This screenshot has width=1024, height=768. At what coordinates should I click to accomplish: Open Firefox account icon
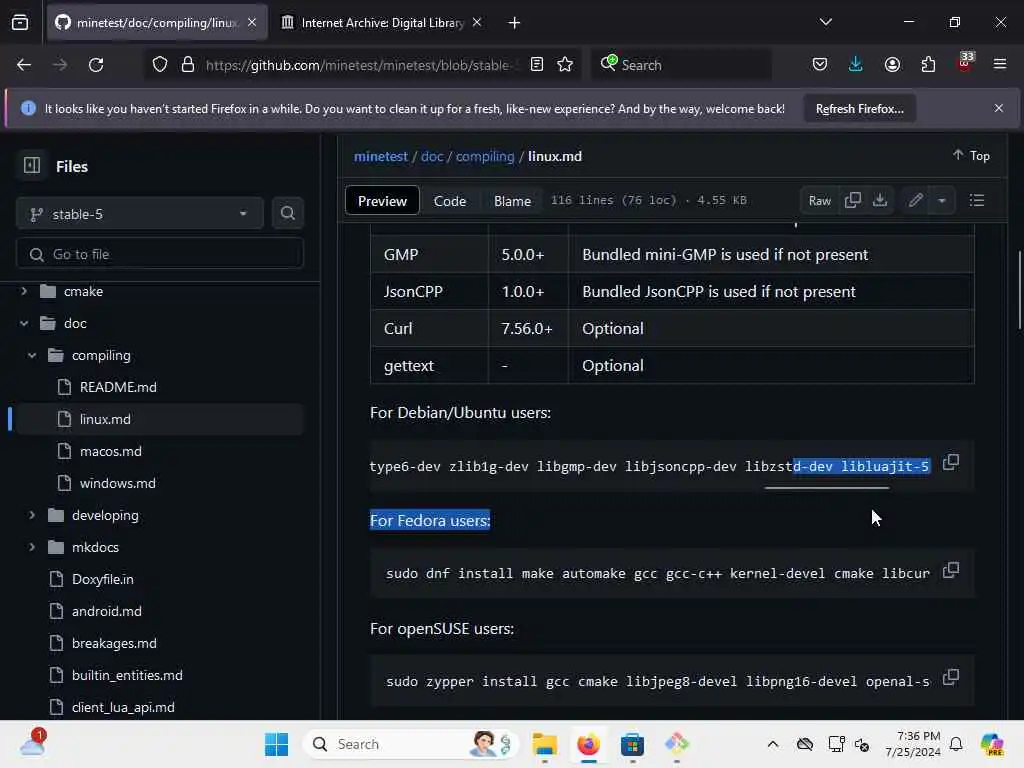point(892,64)
